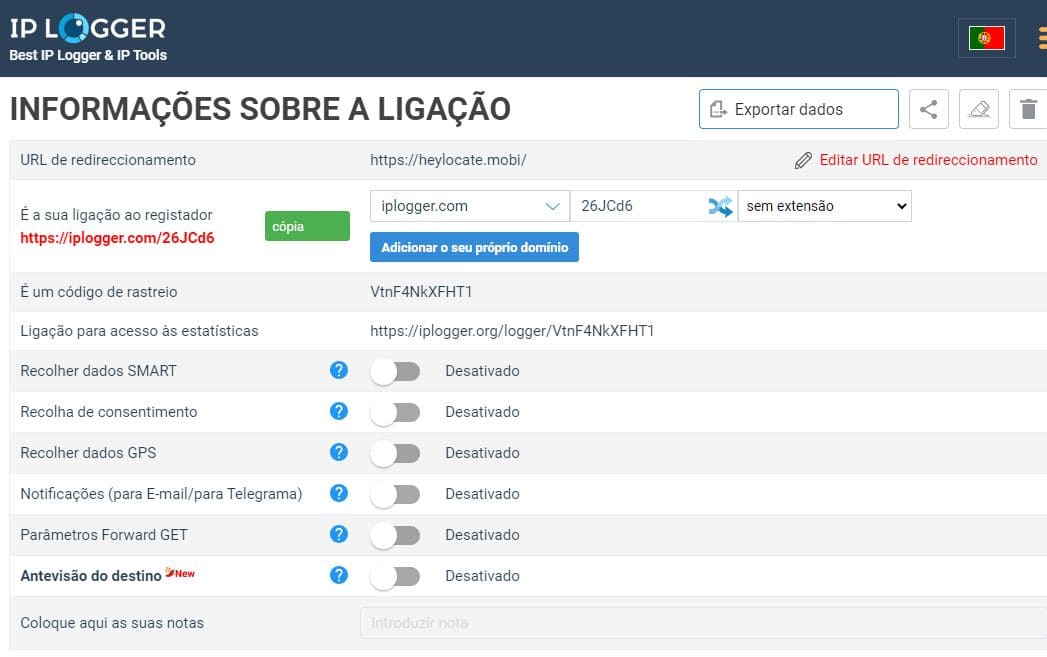Click Adicionar o seu próprio domínio button
The height and width of the screenshot is (657, 1047).
474,247
